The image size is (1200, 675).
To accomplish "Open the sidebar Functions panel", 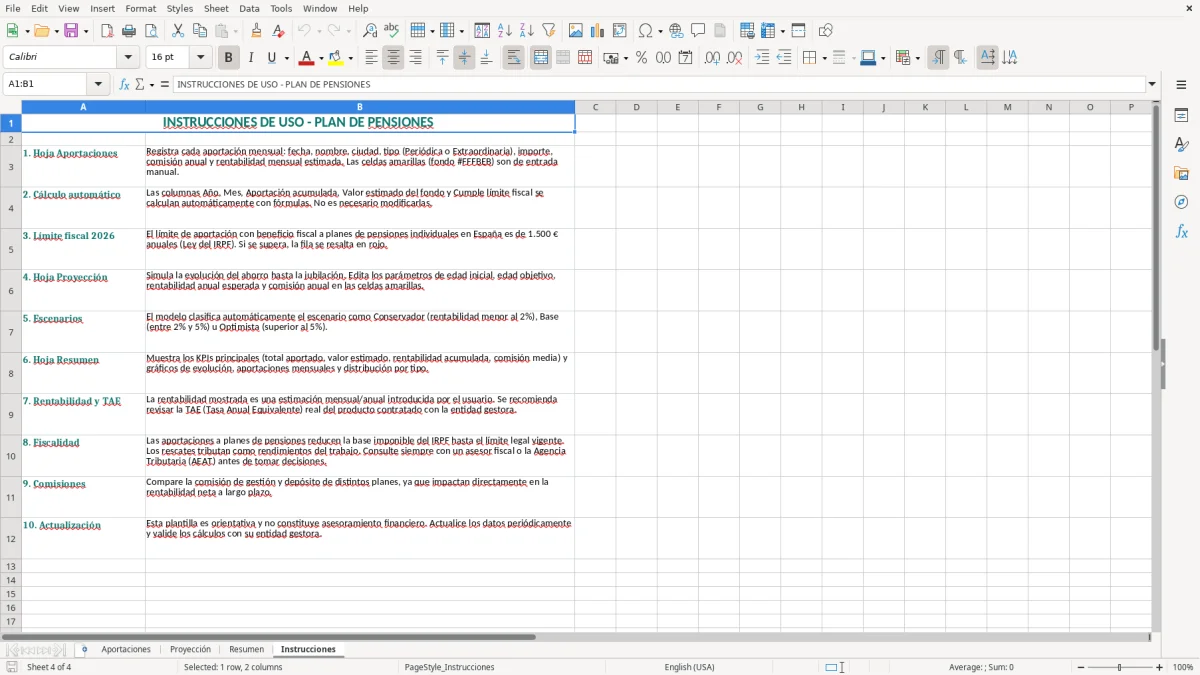I will 1181,231.
